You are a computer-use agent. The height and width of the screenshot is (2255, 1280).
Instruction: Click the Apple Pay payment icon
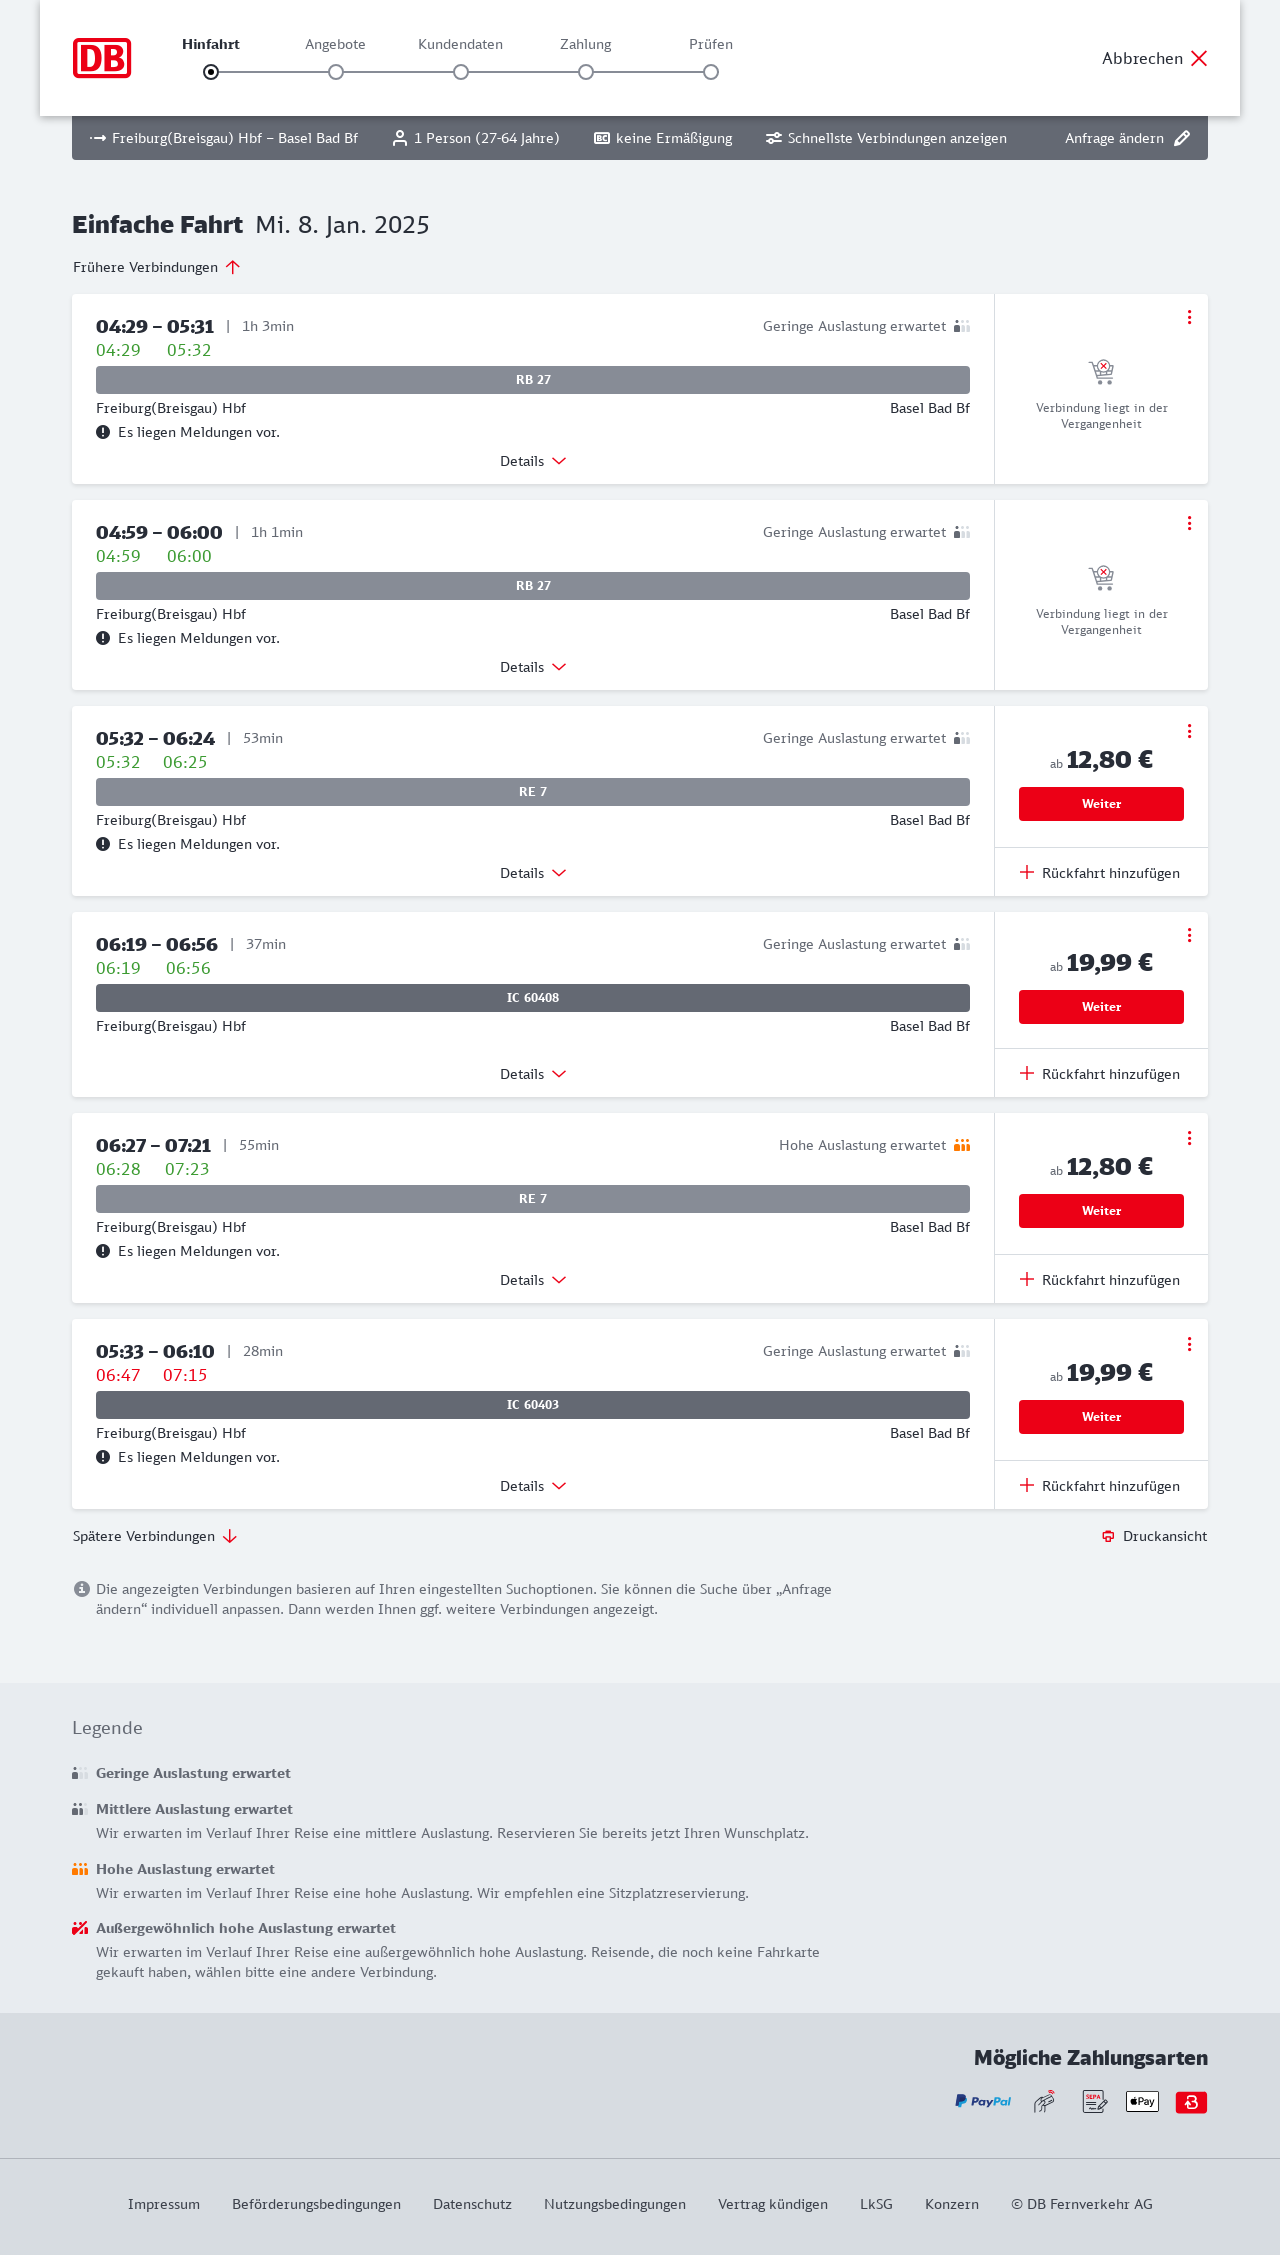1142,2102
